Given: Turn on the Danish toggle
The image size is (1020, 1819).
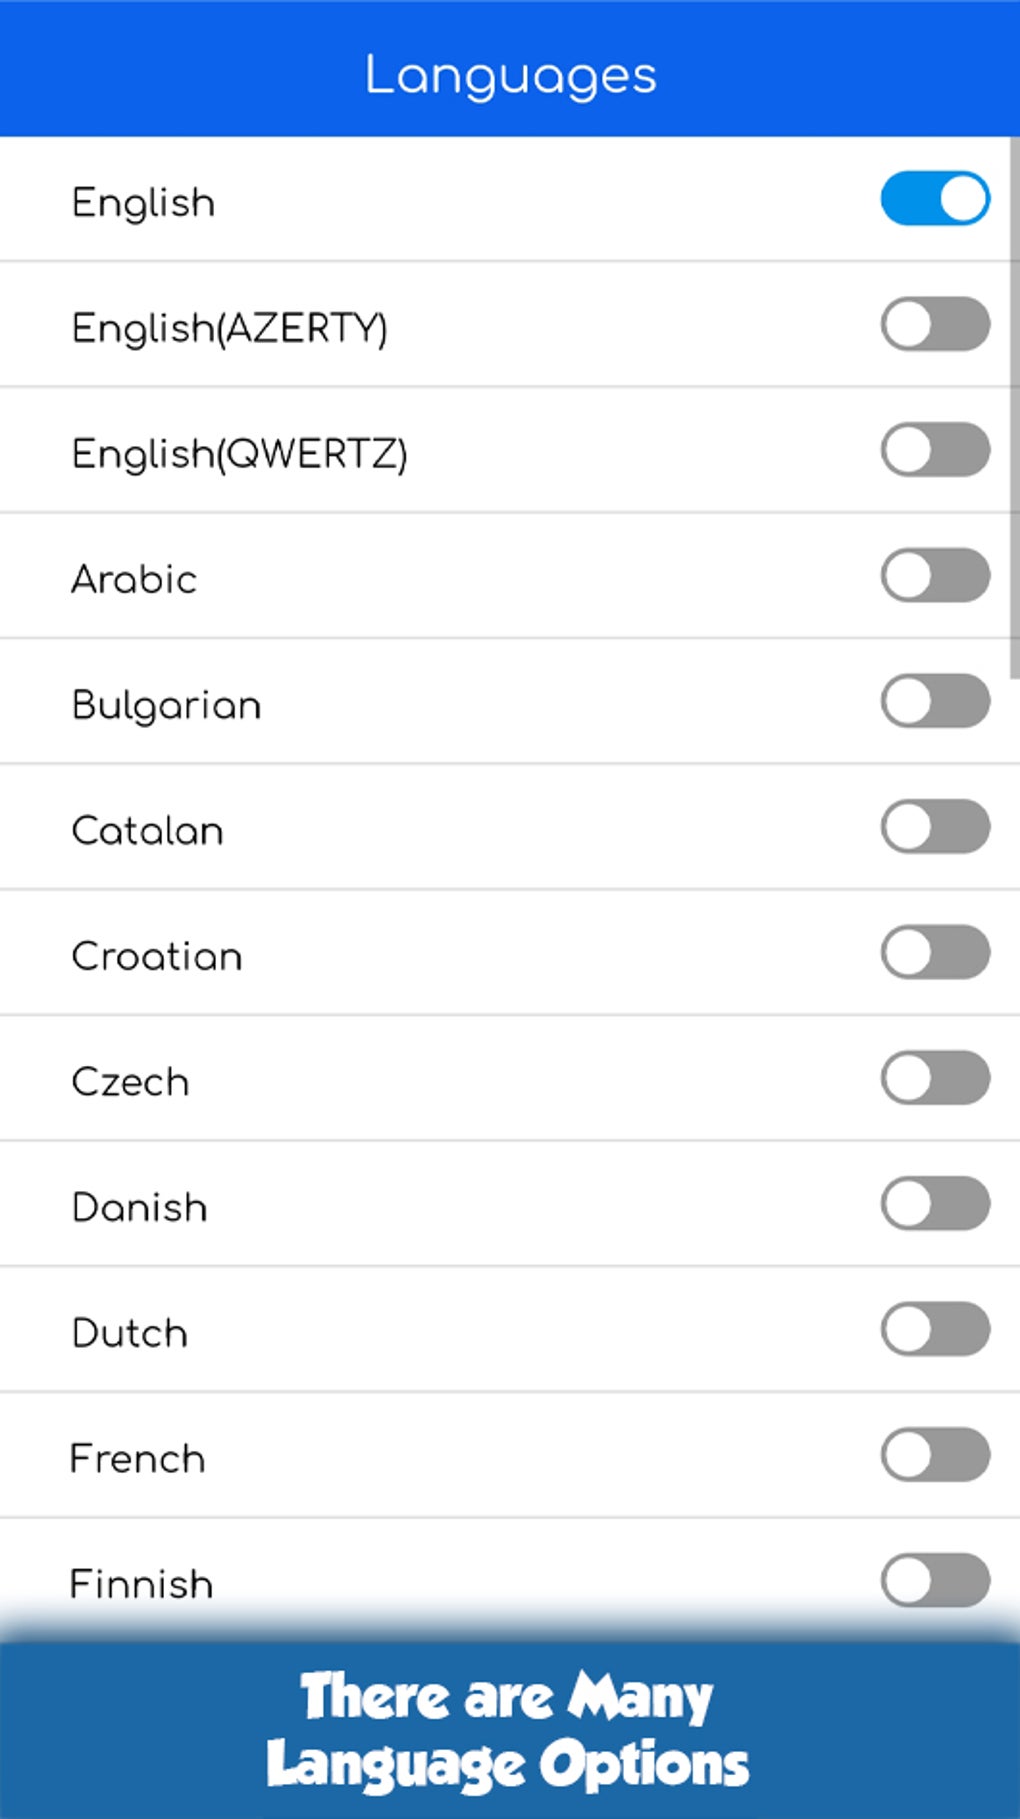Looking at the screenshot, I should click(x=935, y=1203).
